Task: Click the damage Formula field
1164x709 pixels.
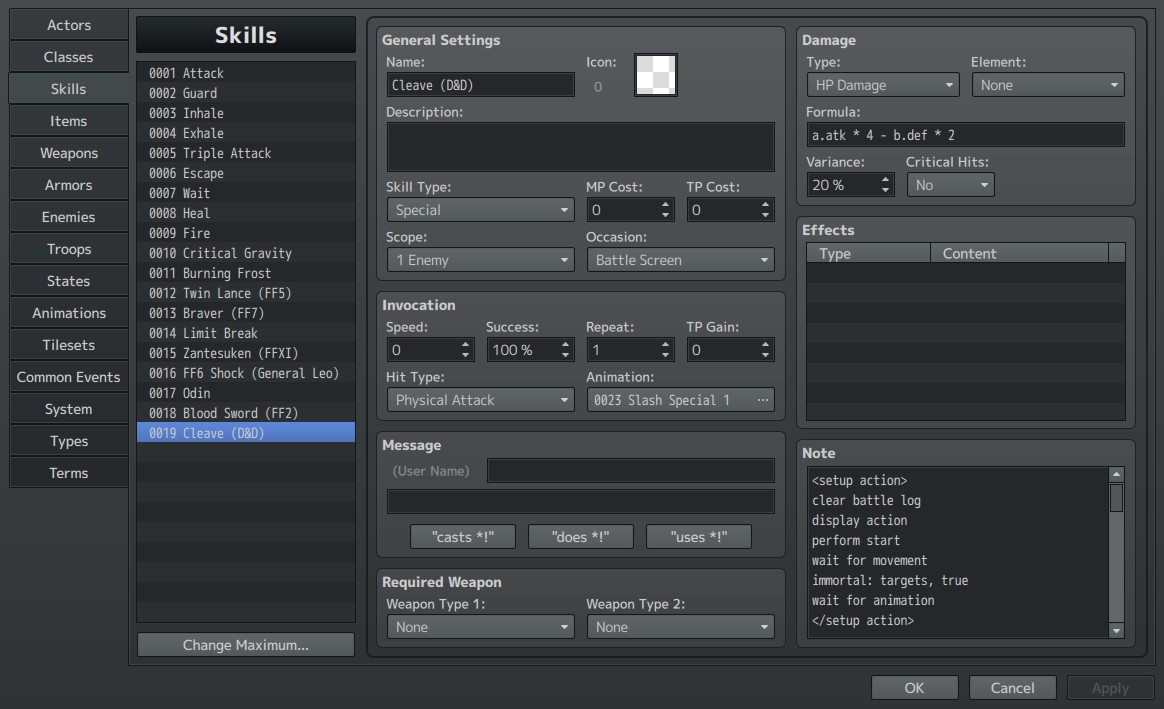Action: (x=965, y=135)
